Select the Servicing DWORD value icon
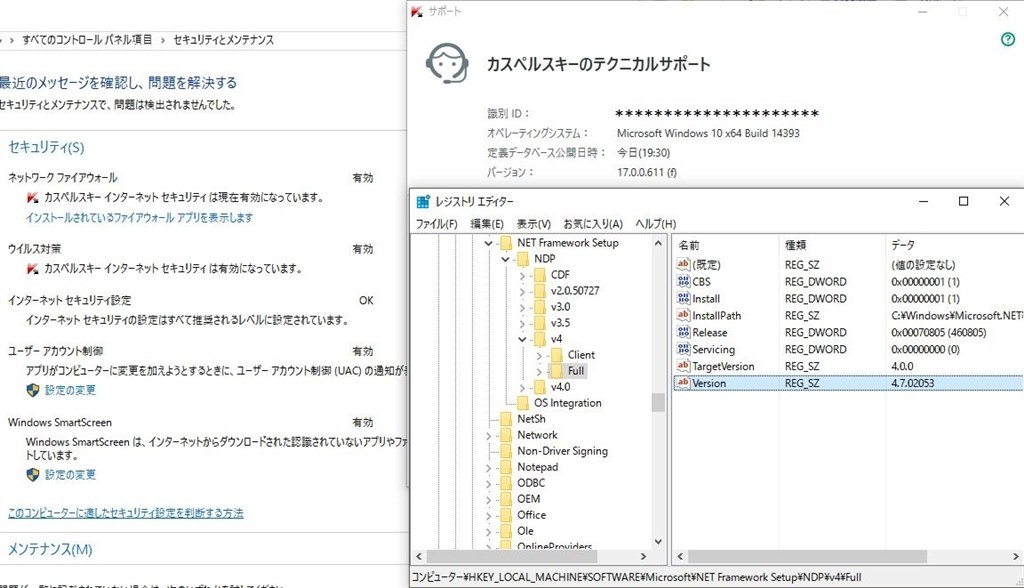1024x588 pixels. pos(683,350)
